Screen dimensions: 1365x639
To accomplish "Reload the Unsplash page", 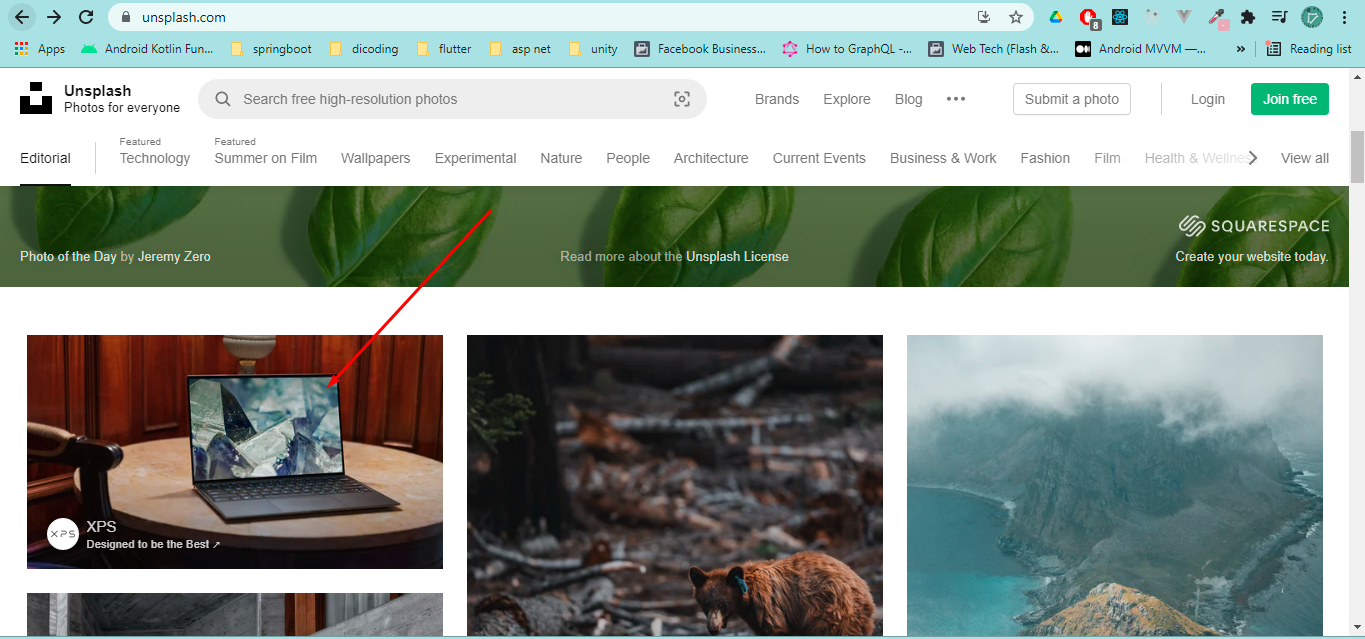I will (x=86, y=17).
